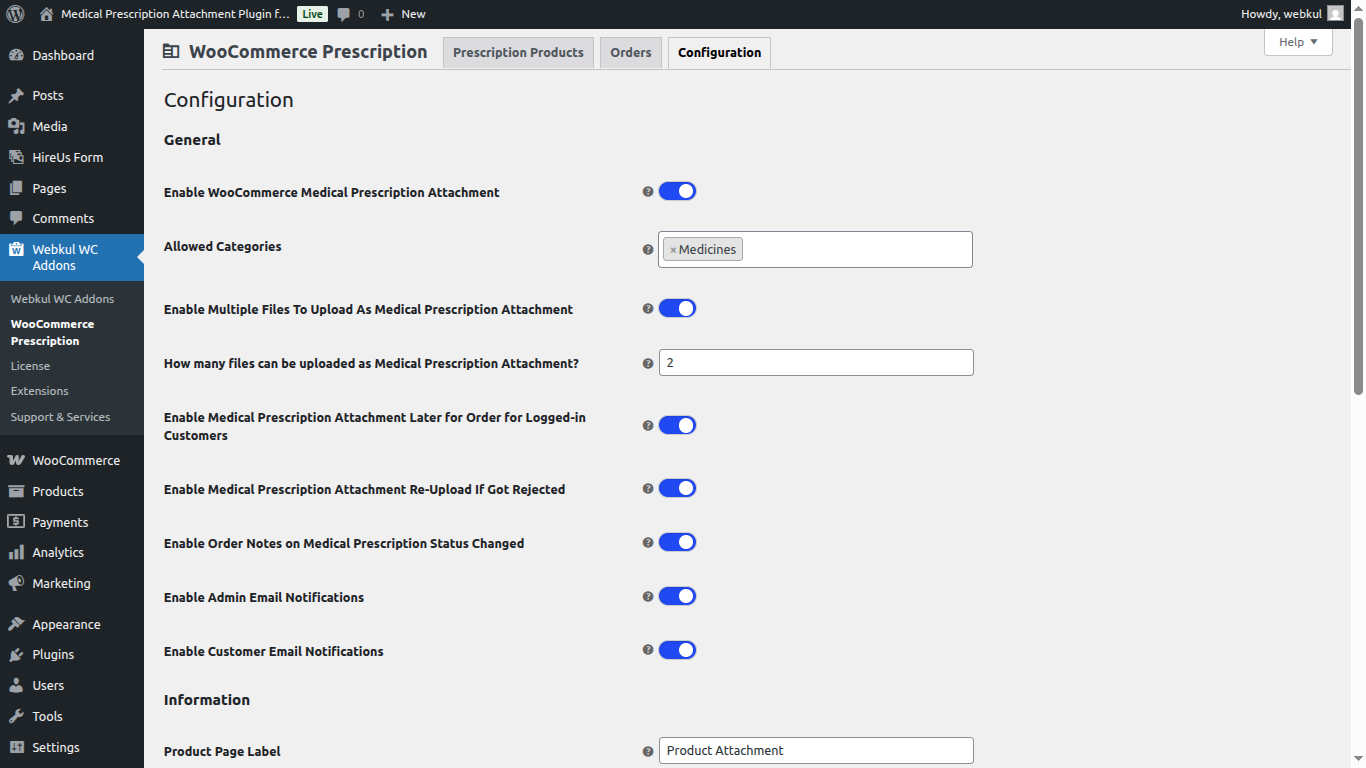Screen dimensions: 1366x768
Task: Open the Media library icon
Action: coord(15,126)
